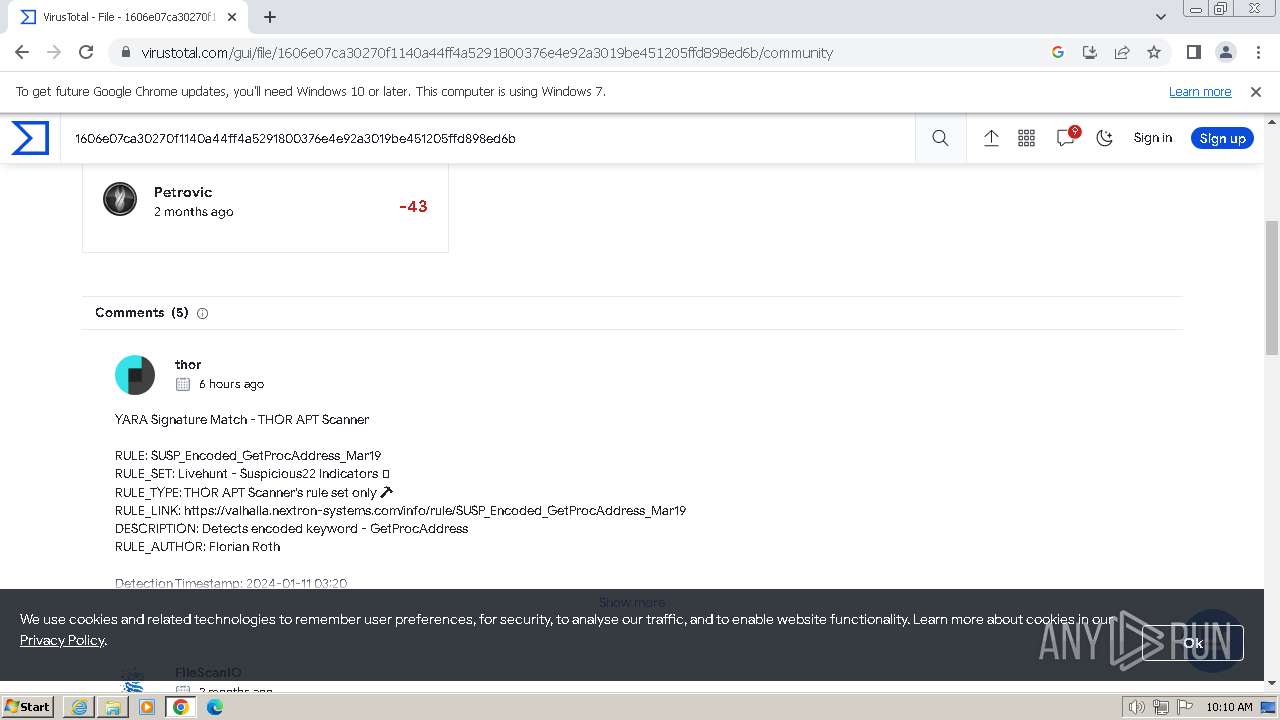Click the Google icon in address bar
Image resolution: width=1280 pixels, height=720 pixels.
1058,52
